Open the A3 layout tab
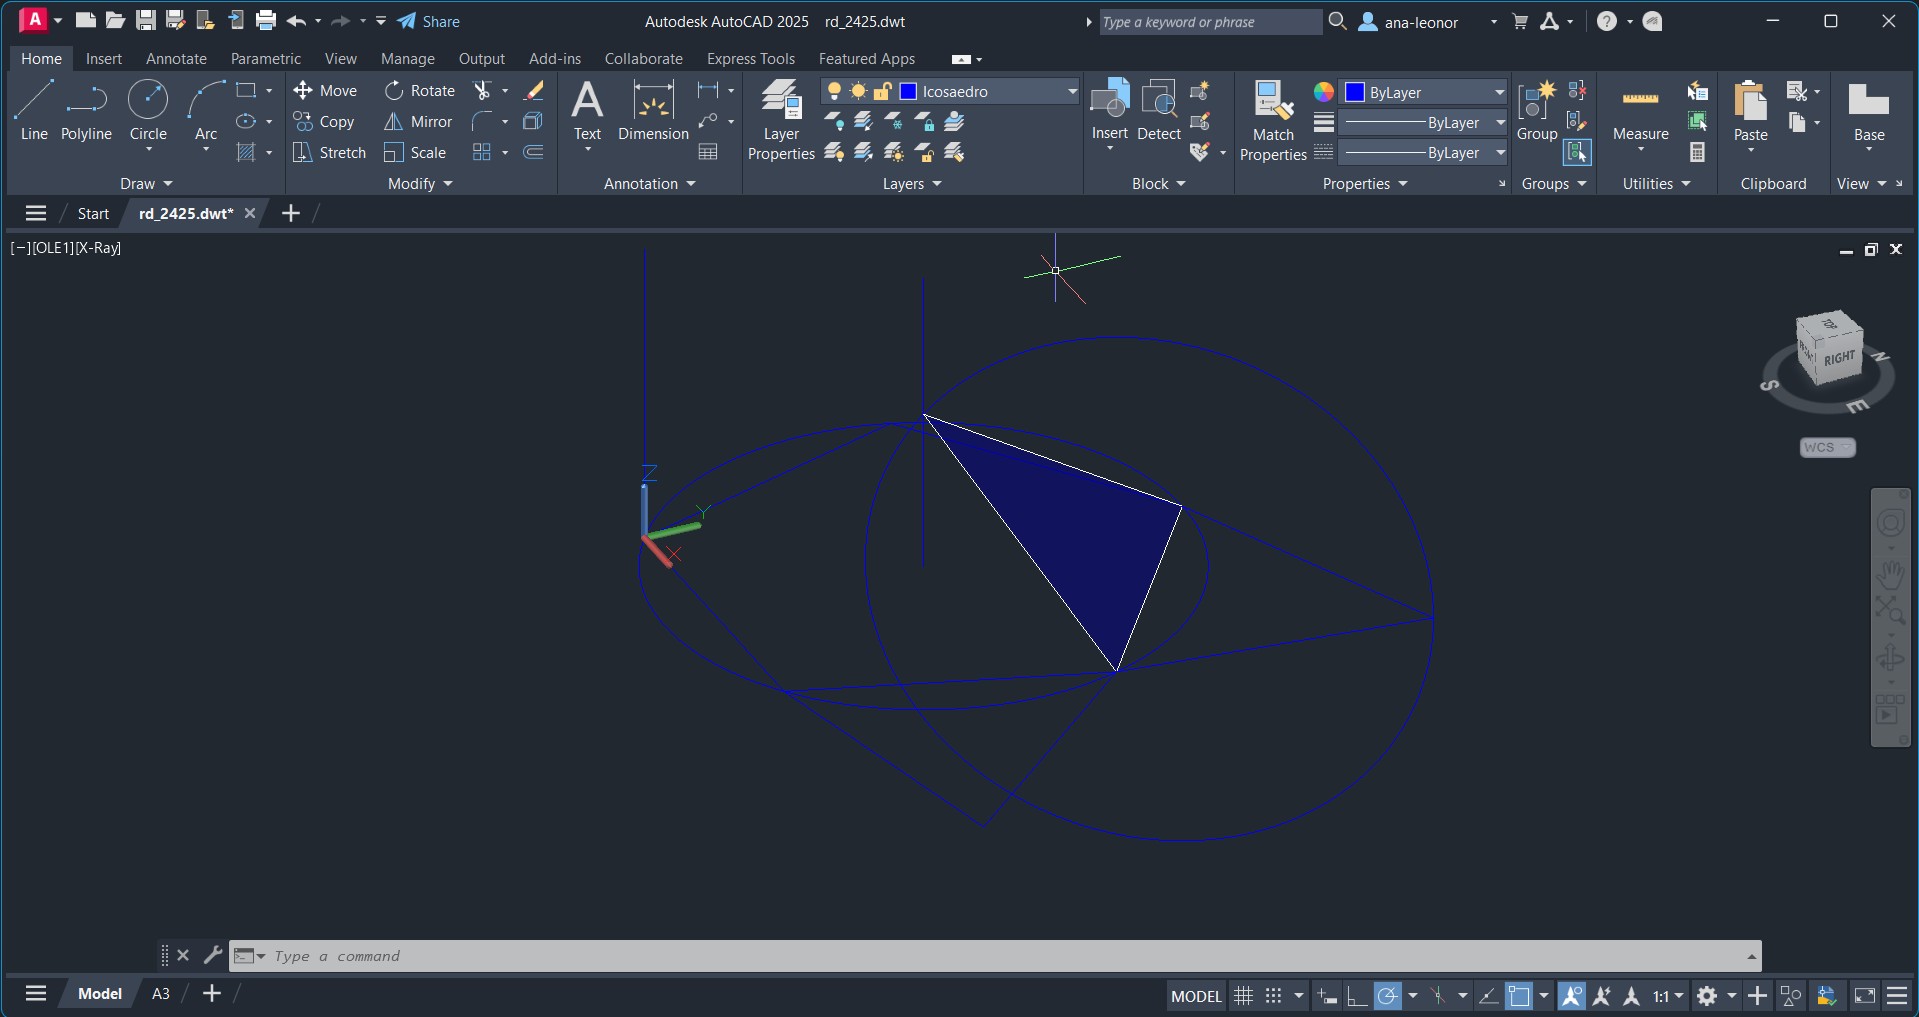This screenshot has width=1919, height=1017. point(160,993)
